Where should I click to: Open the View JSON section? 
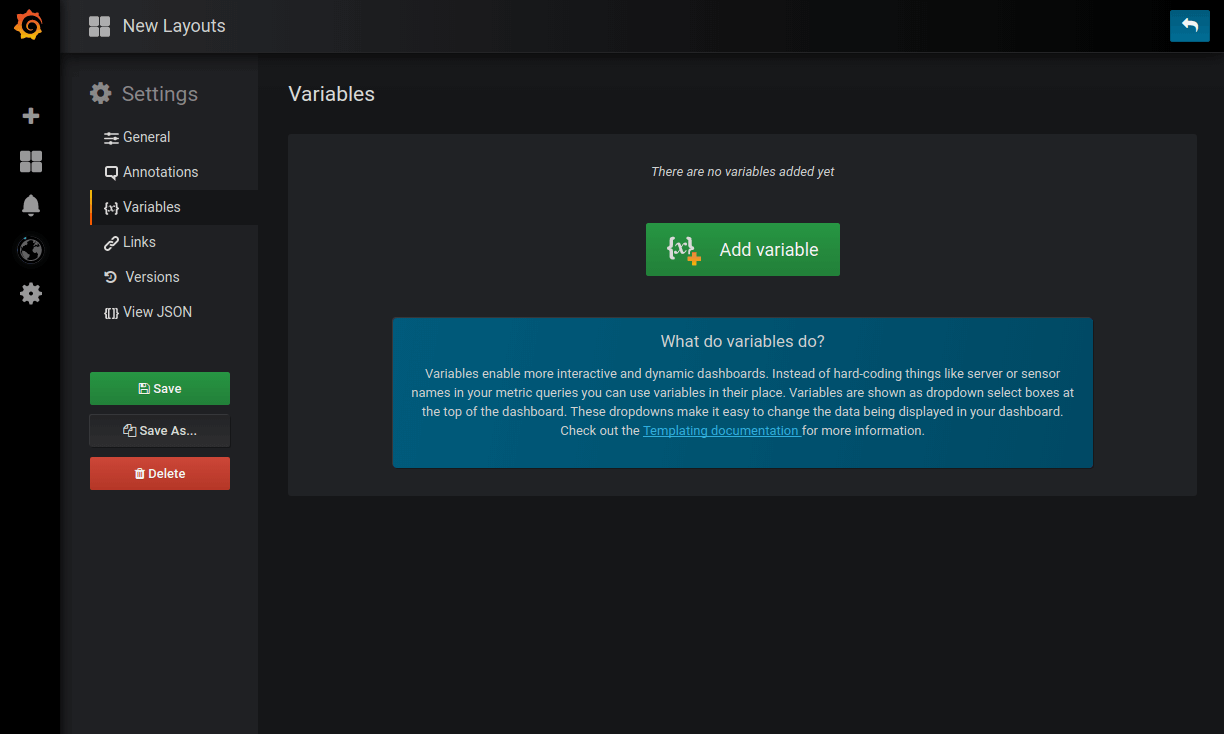click(157, 312)
